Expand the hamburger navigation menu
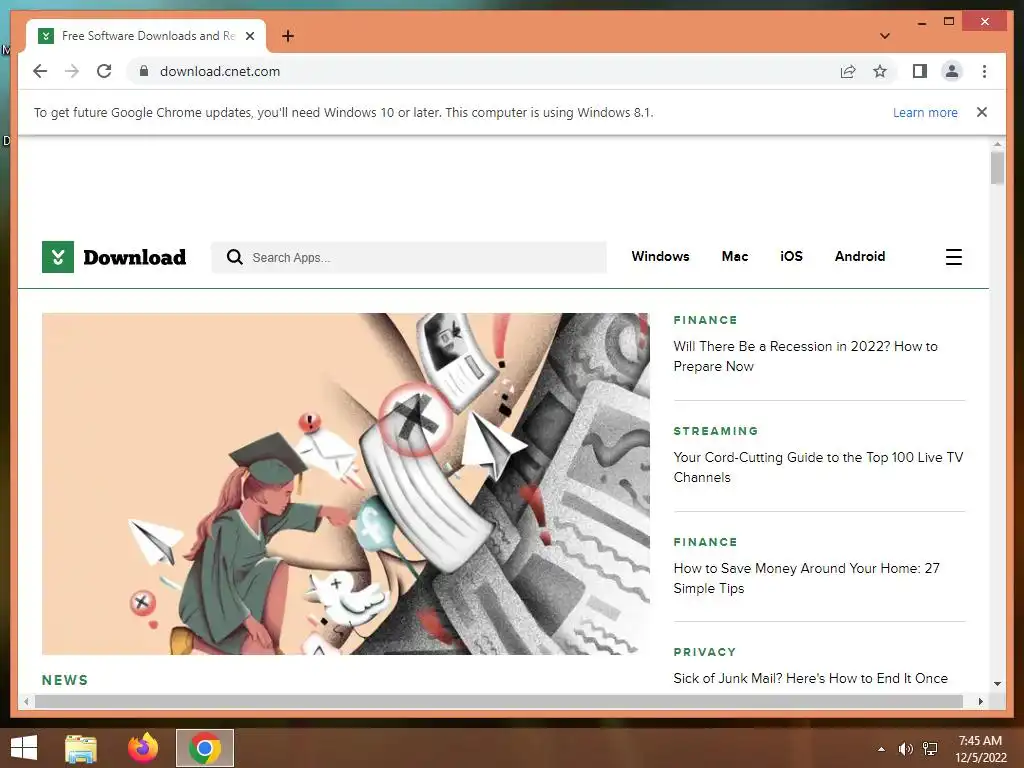Screen dimensions: 1024x768 point(953,257)
